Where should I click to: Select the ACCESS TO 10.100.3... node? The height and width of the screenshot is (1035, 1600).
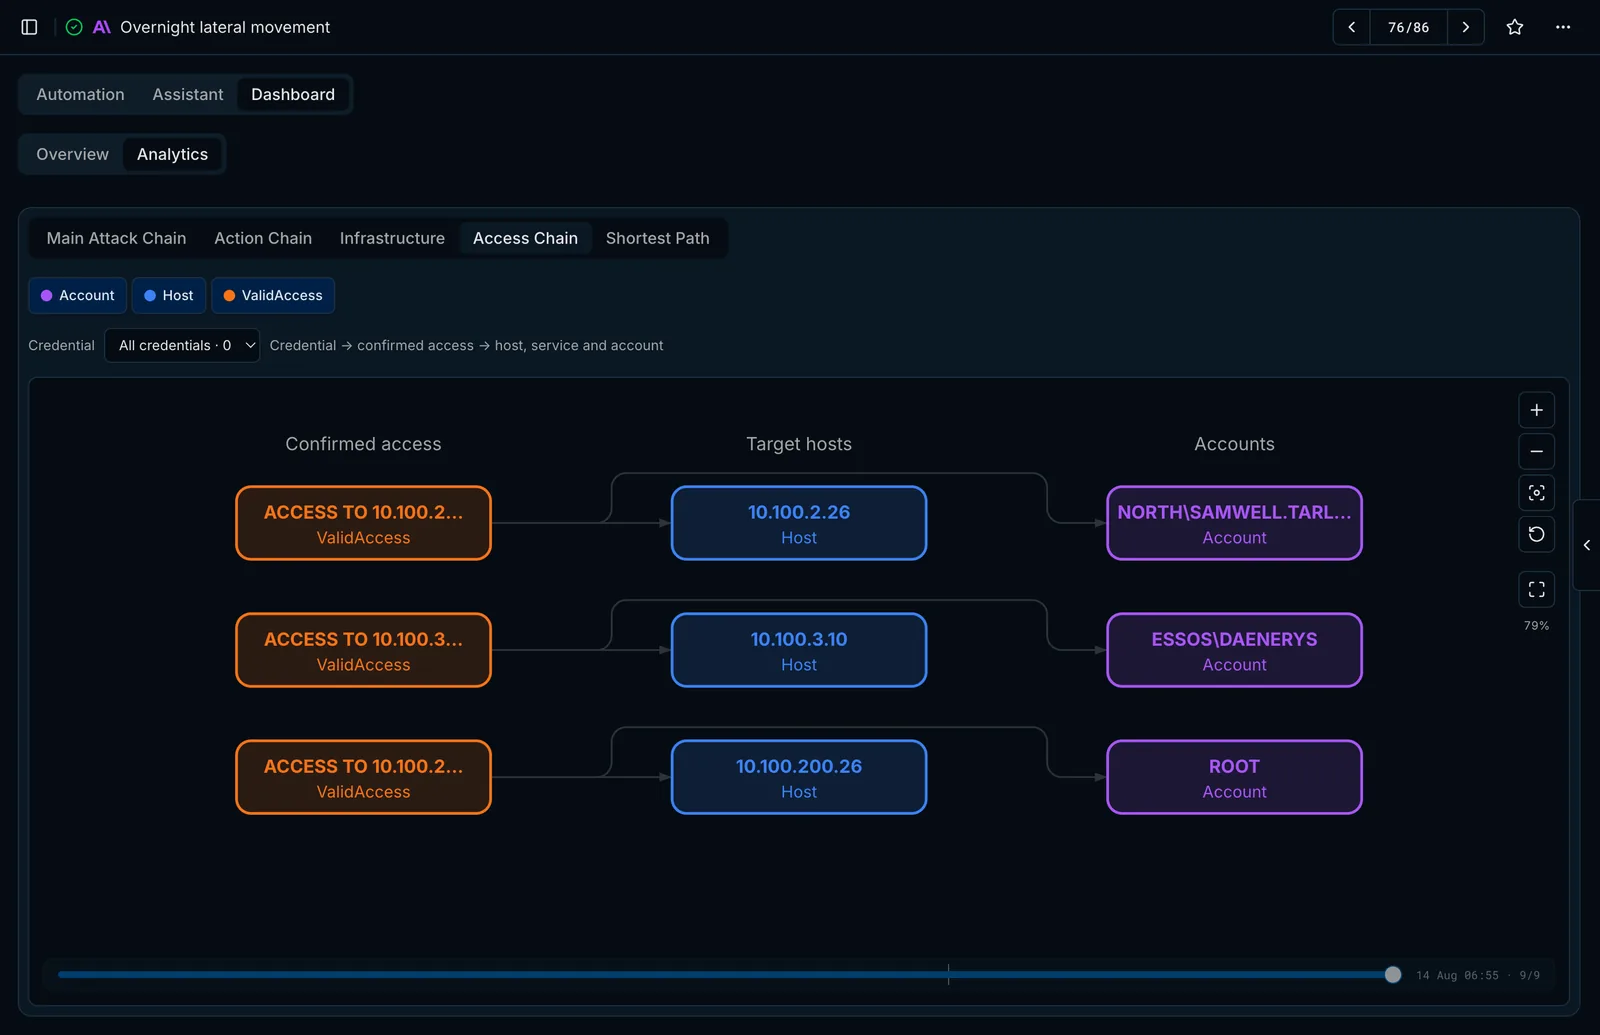[x=364, y=650]
